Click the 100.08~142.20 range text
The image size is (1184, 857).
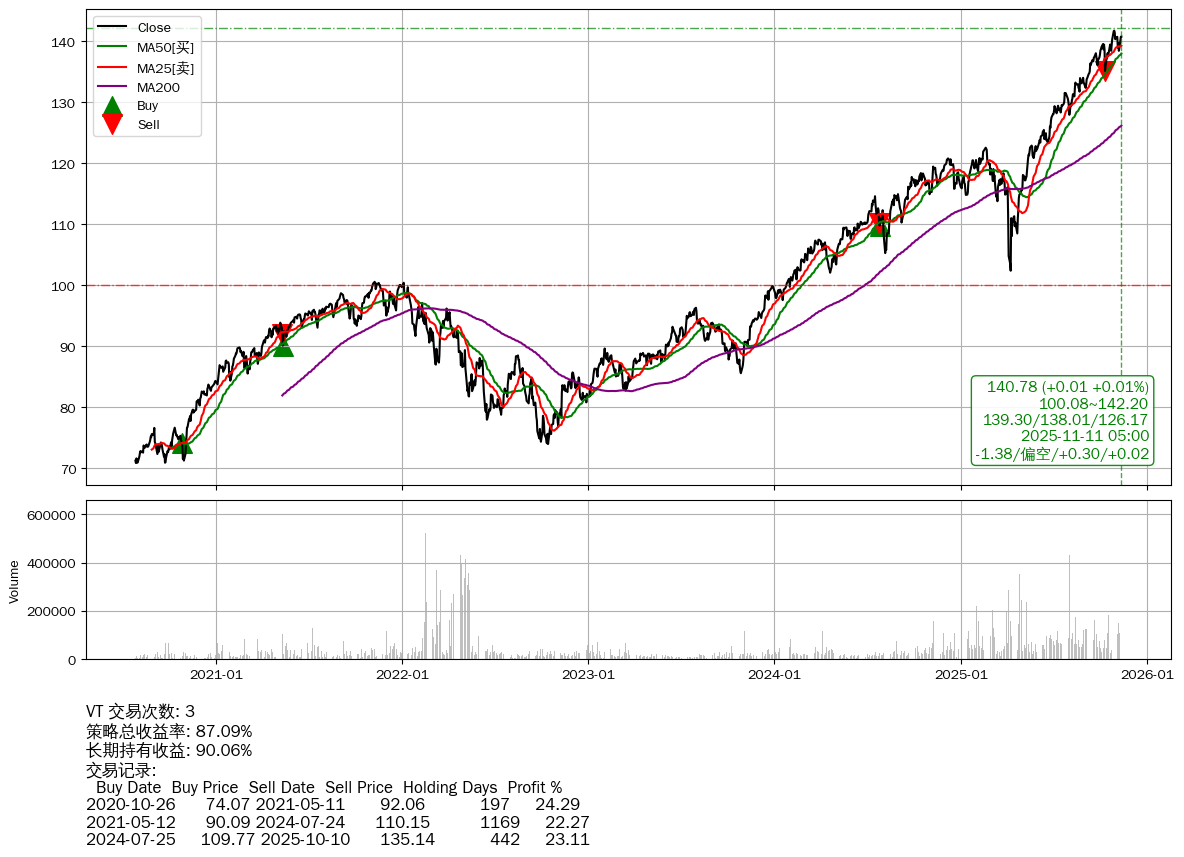pos(1093,403)
